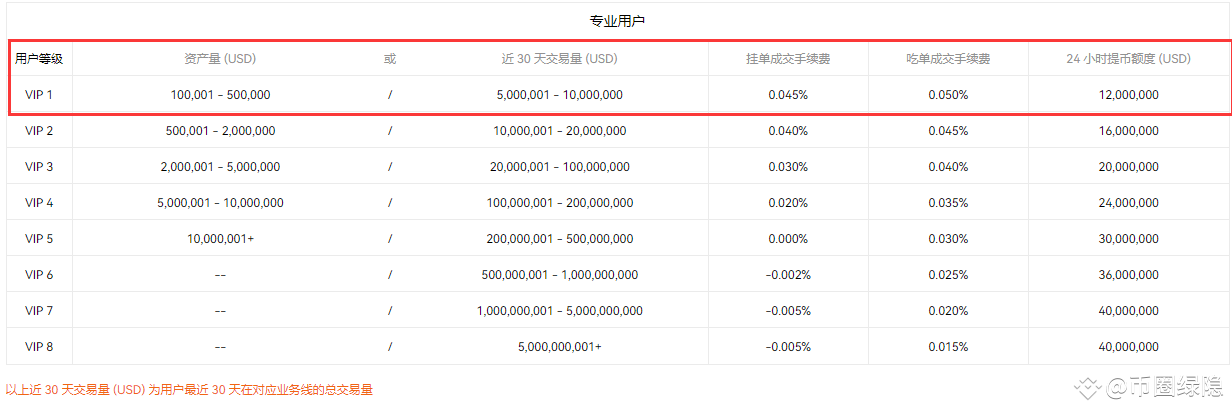This screenshot has width=1232, height=409.
Task: Select the VIP 2 row label
Action: point(39,131)
